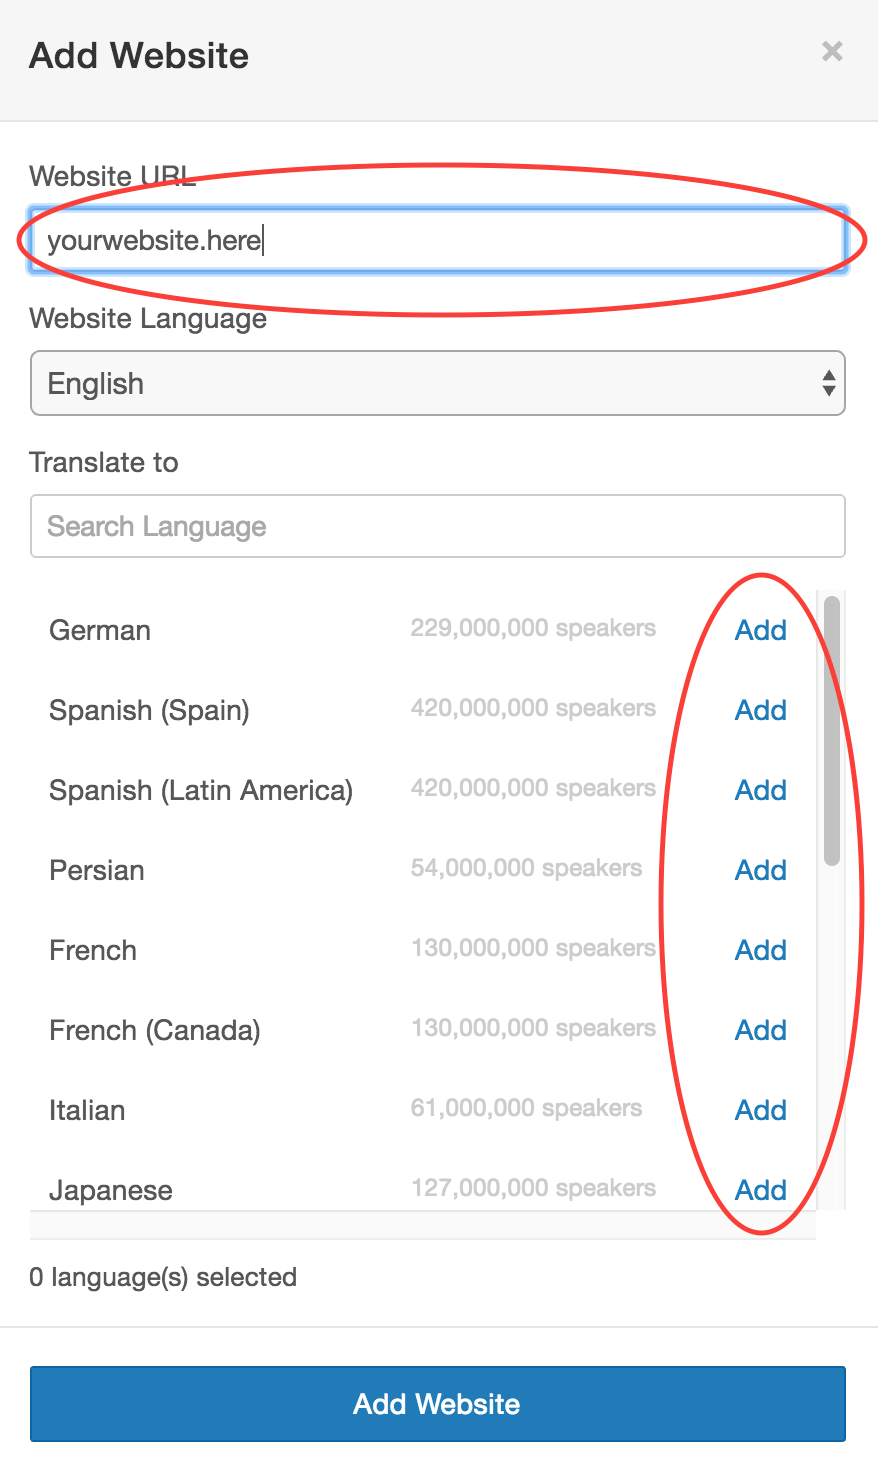878x1466 pixels.
Task: Click the language list scrollbar
Action: 830,730
